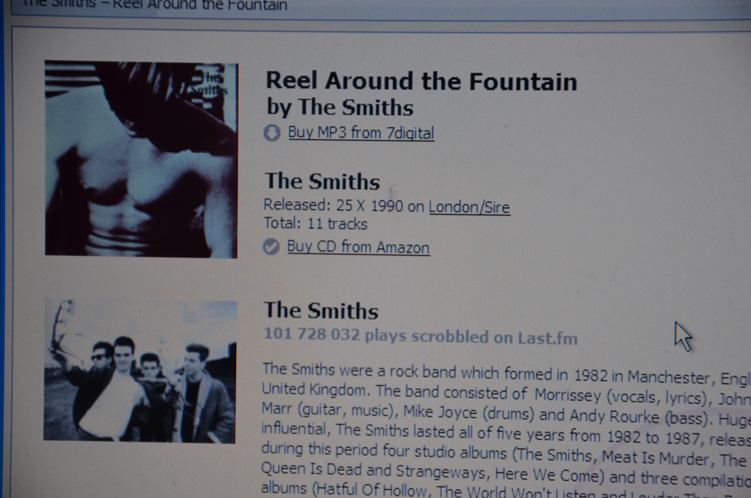Click The Smiths logo on album cover
The height and width of the screenshot is (498, 751).
click(209, 85)
